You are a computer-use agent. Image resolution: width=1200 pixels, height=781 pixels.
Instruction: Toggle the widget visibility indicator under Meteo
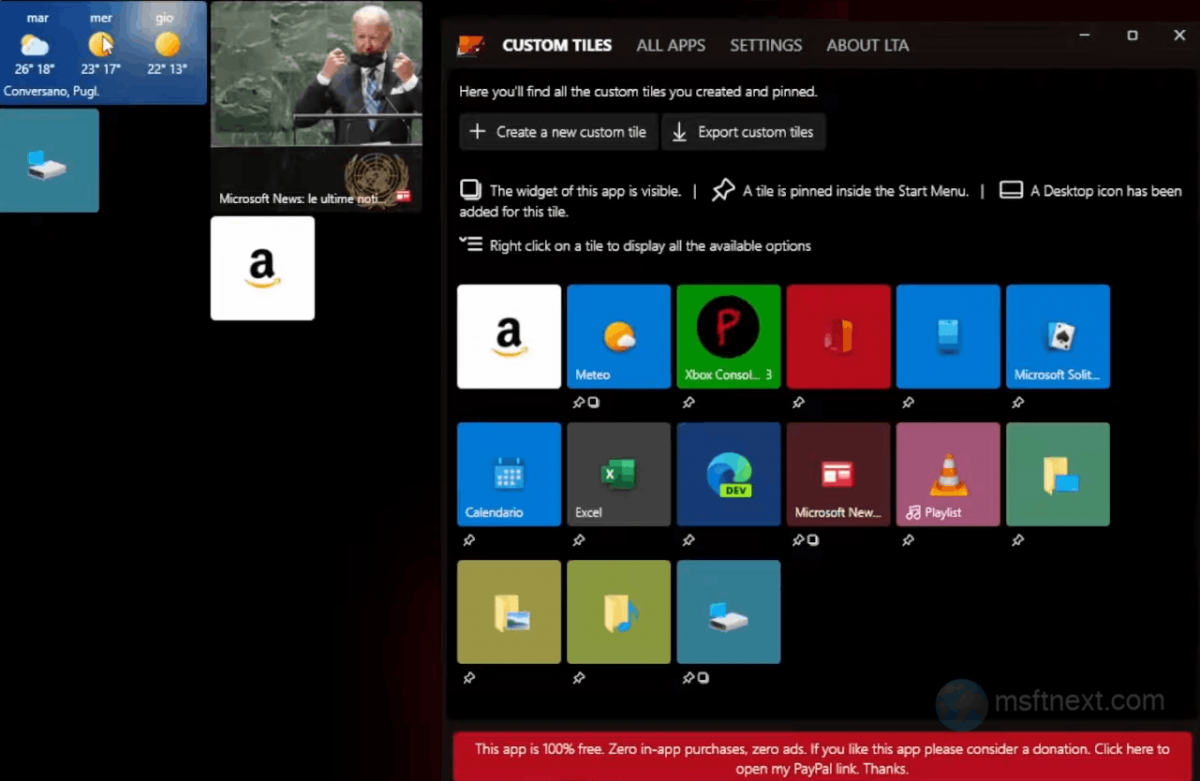(595, 402)
